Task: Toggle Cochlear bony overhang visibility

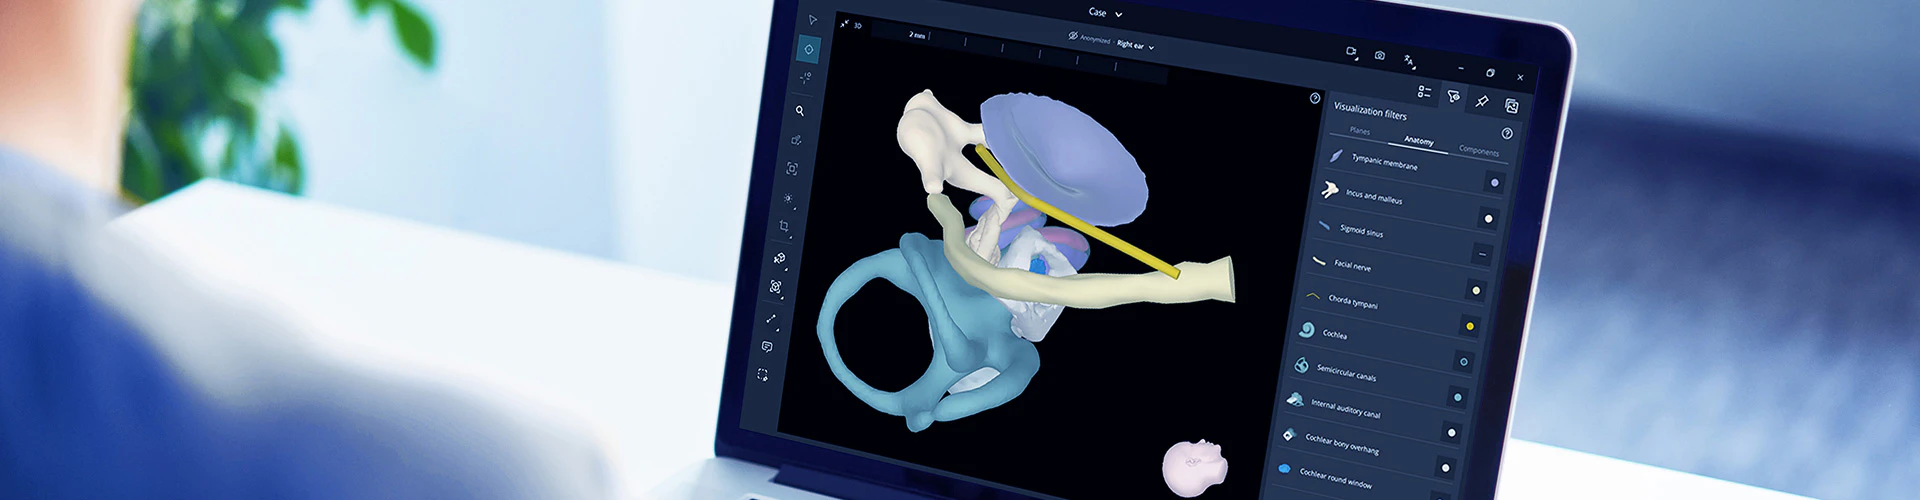Action: [1446, 468]
